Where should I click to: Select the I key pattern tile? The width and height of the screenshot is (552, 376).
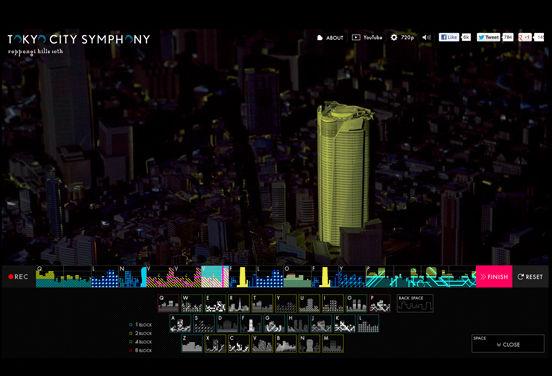click(333, 303)
